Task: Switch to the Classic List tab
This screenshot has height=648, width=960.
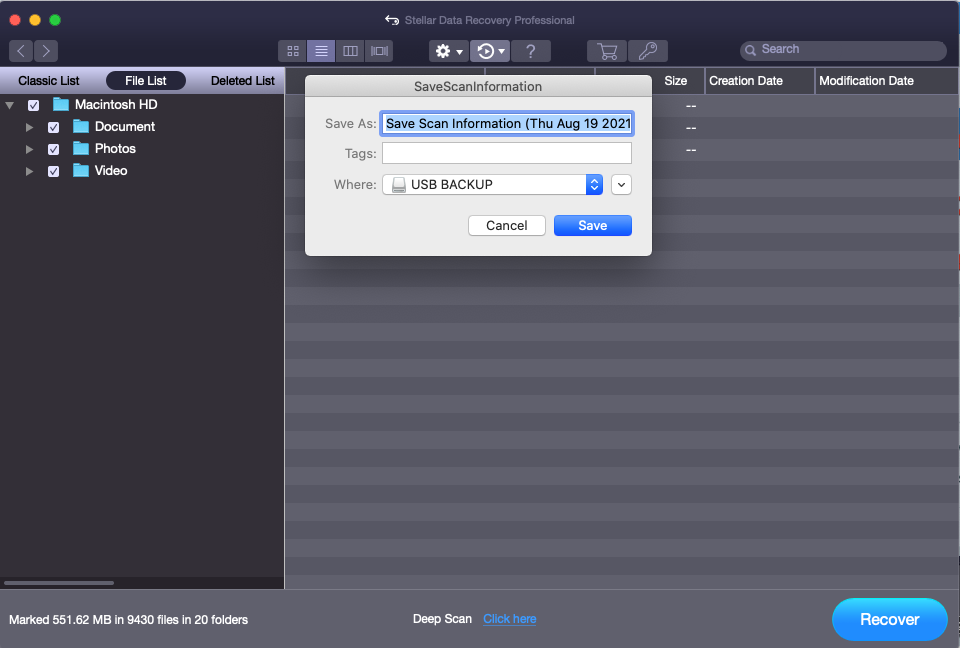Action: coord(49,81)
